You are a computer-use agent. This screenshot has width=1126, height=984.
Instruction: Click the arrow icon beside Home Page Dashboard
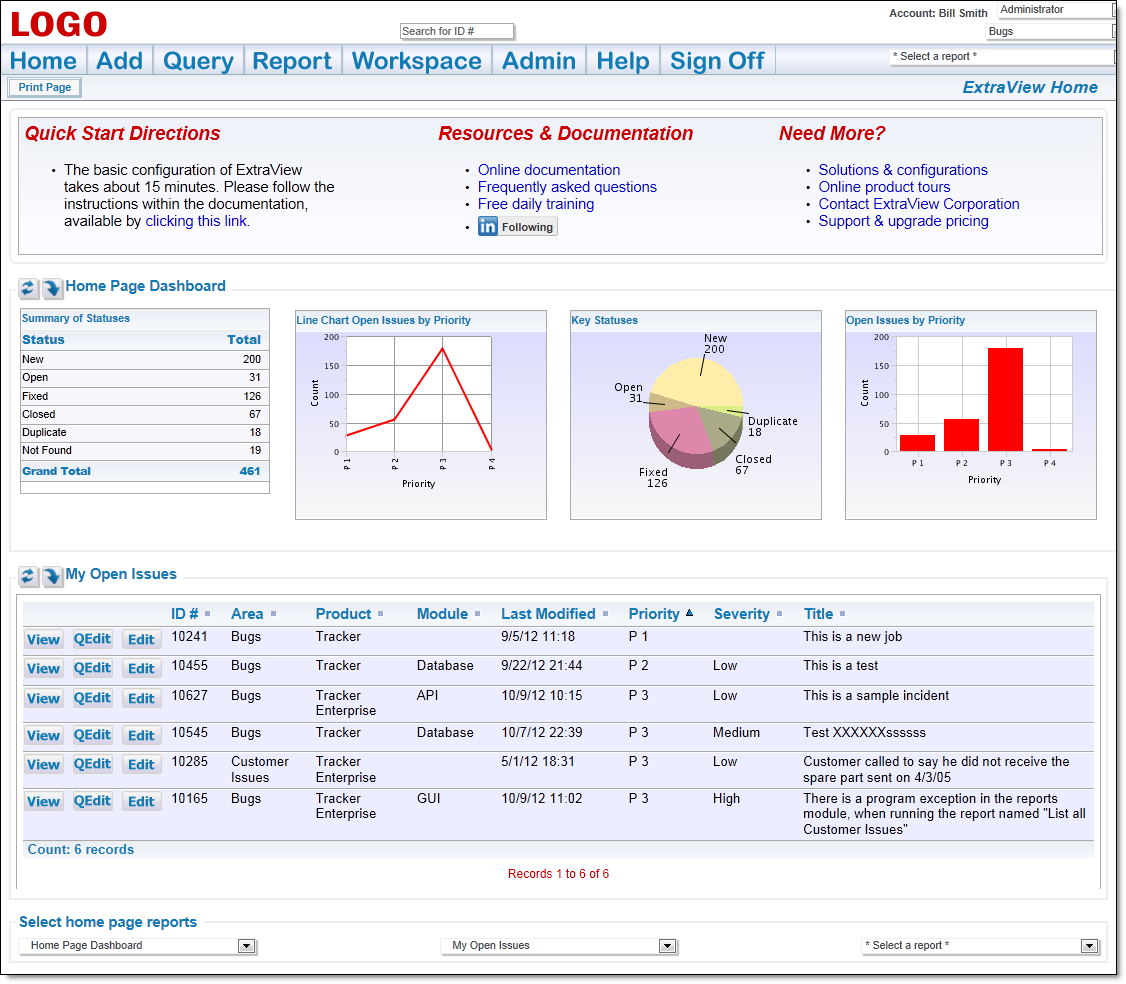click(x=52, y=288)
